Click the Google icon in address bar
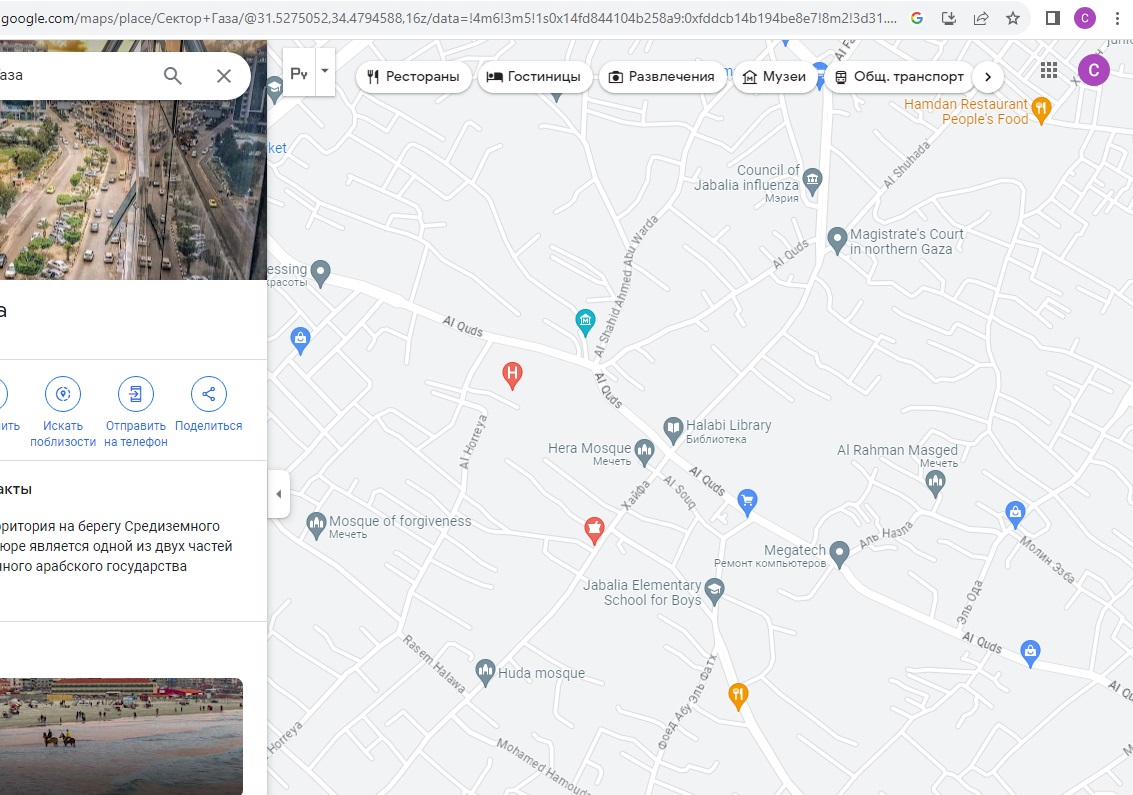Viewport: 1133px width, 795px height. click(917, 18)
